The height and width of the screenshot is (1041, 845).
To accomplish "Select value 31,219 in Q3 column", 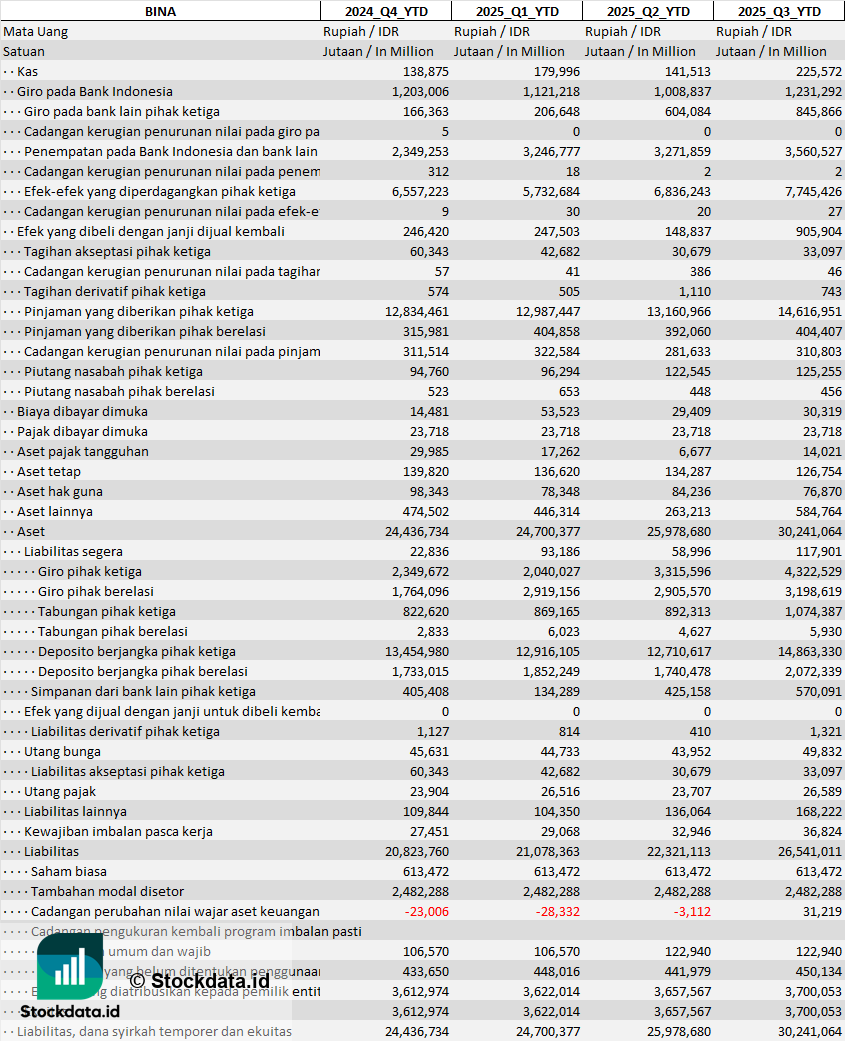I will [x=822, y=912].
